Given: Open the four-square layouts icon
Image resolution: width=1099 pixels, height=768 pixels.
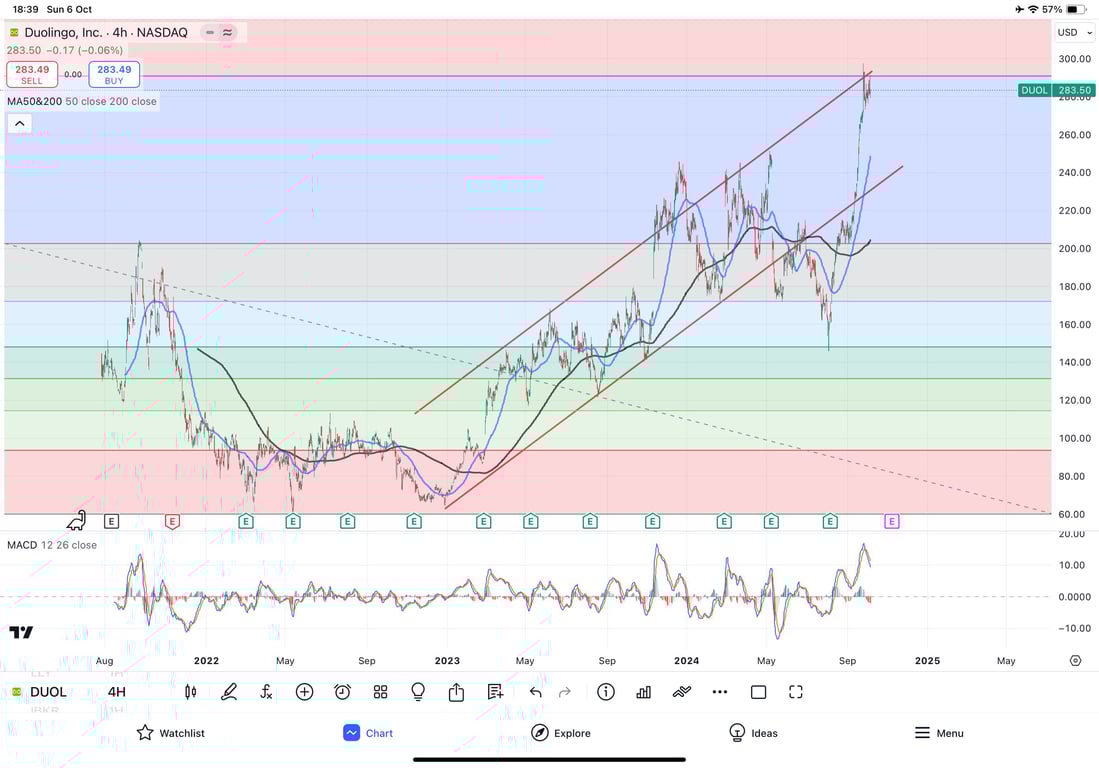Looking at the screenshot, I should coord(380,692).
